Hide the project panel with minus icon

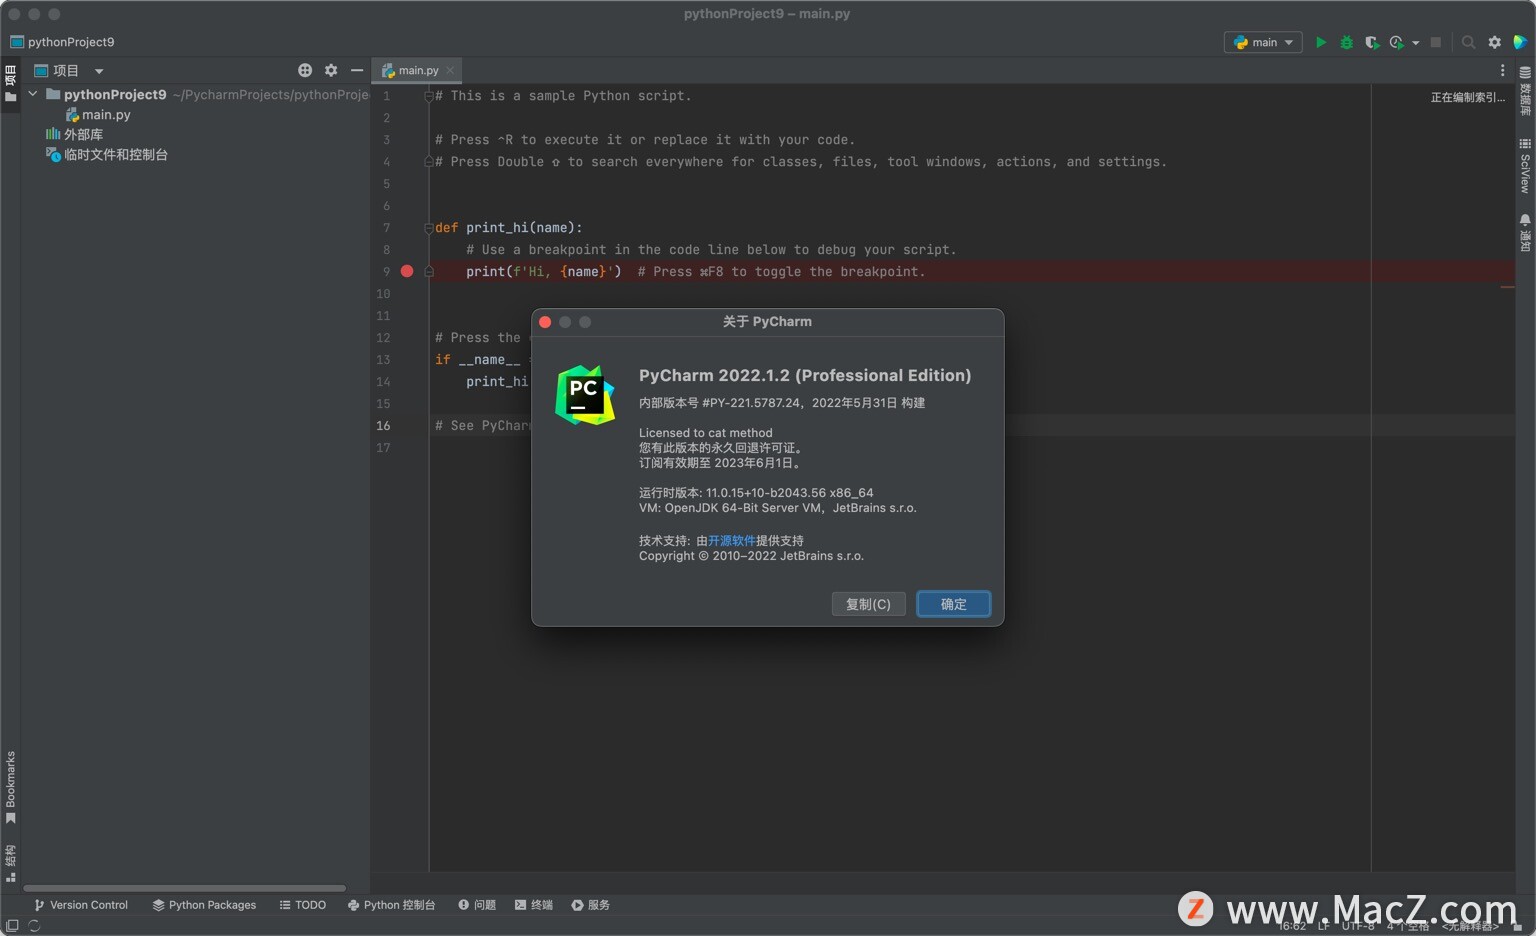click(x=357, y=70)
